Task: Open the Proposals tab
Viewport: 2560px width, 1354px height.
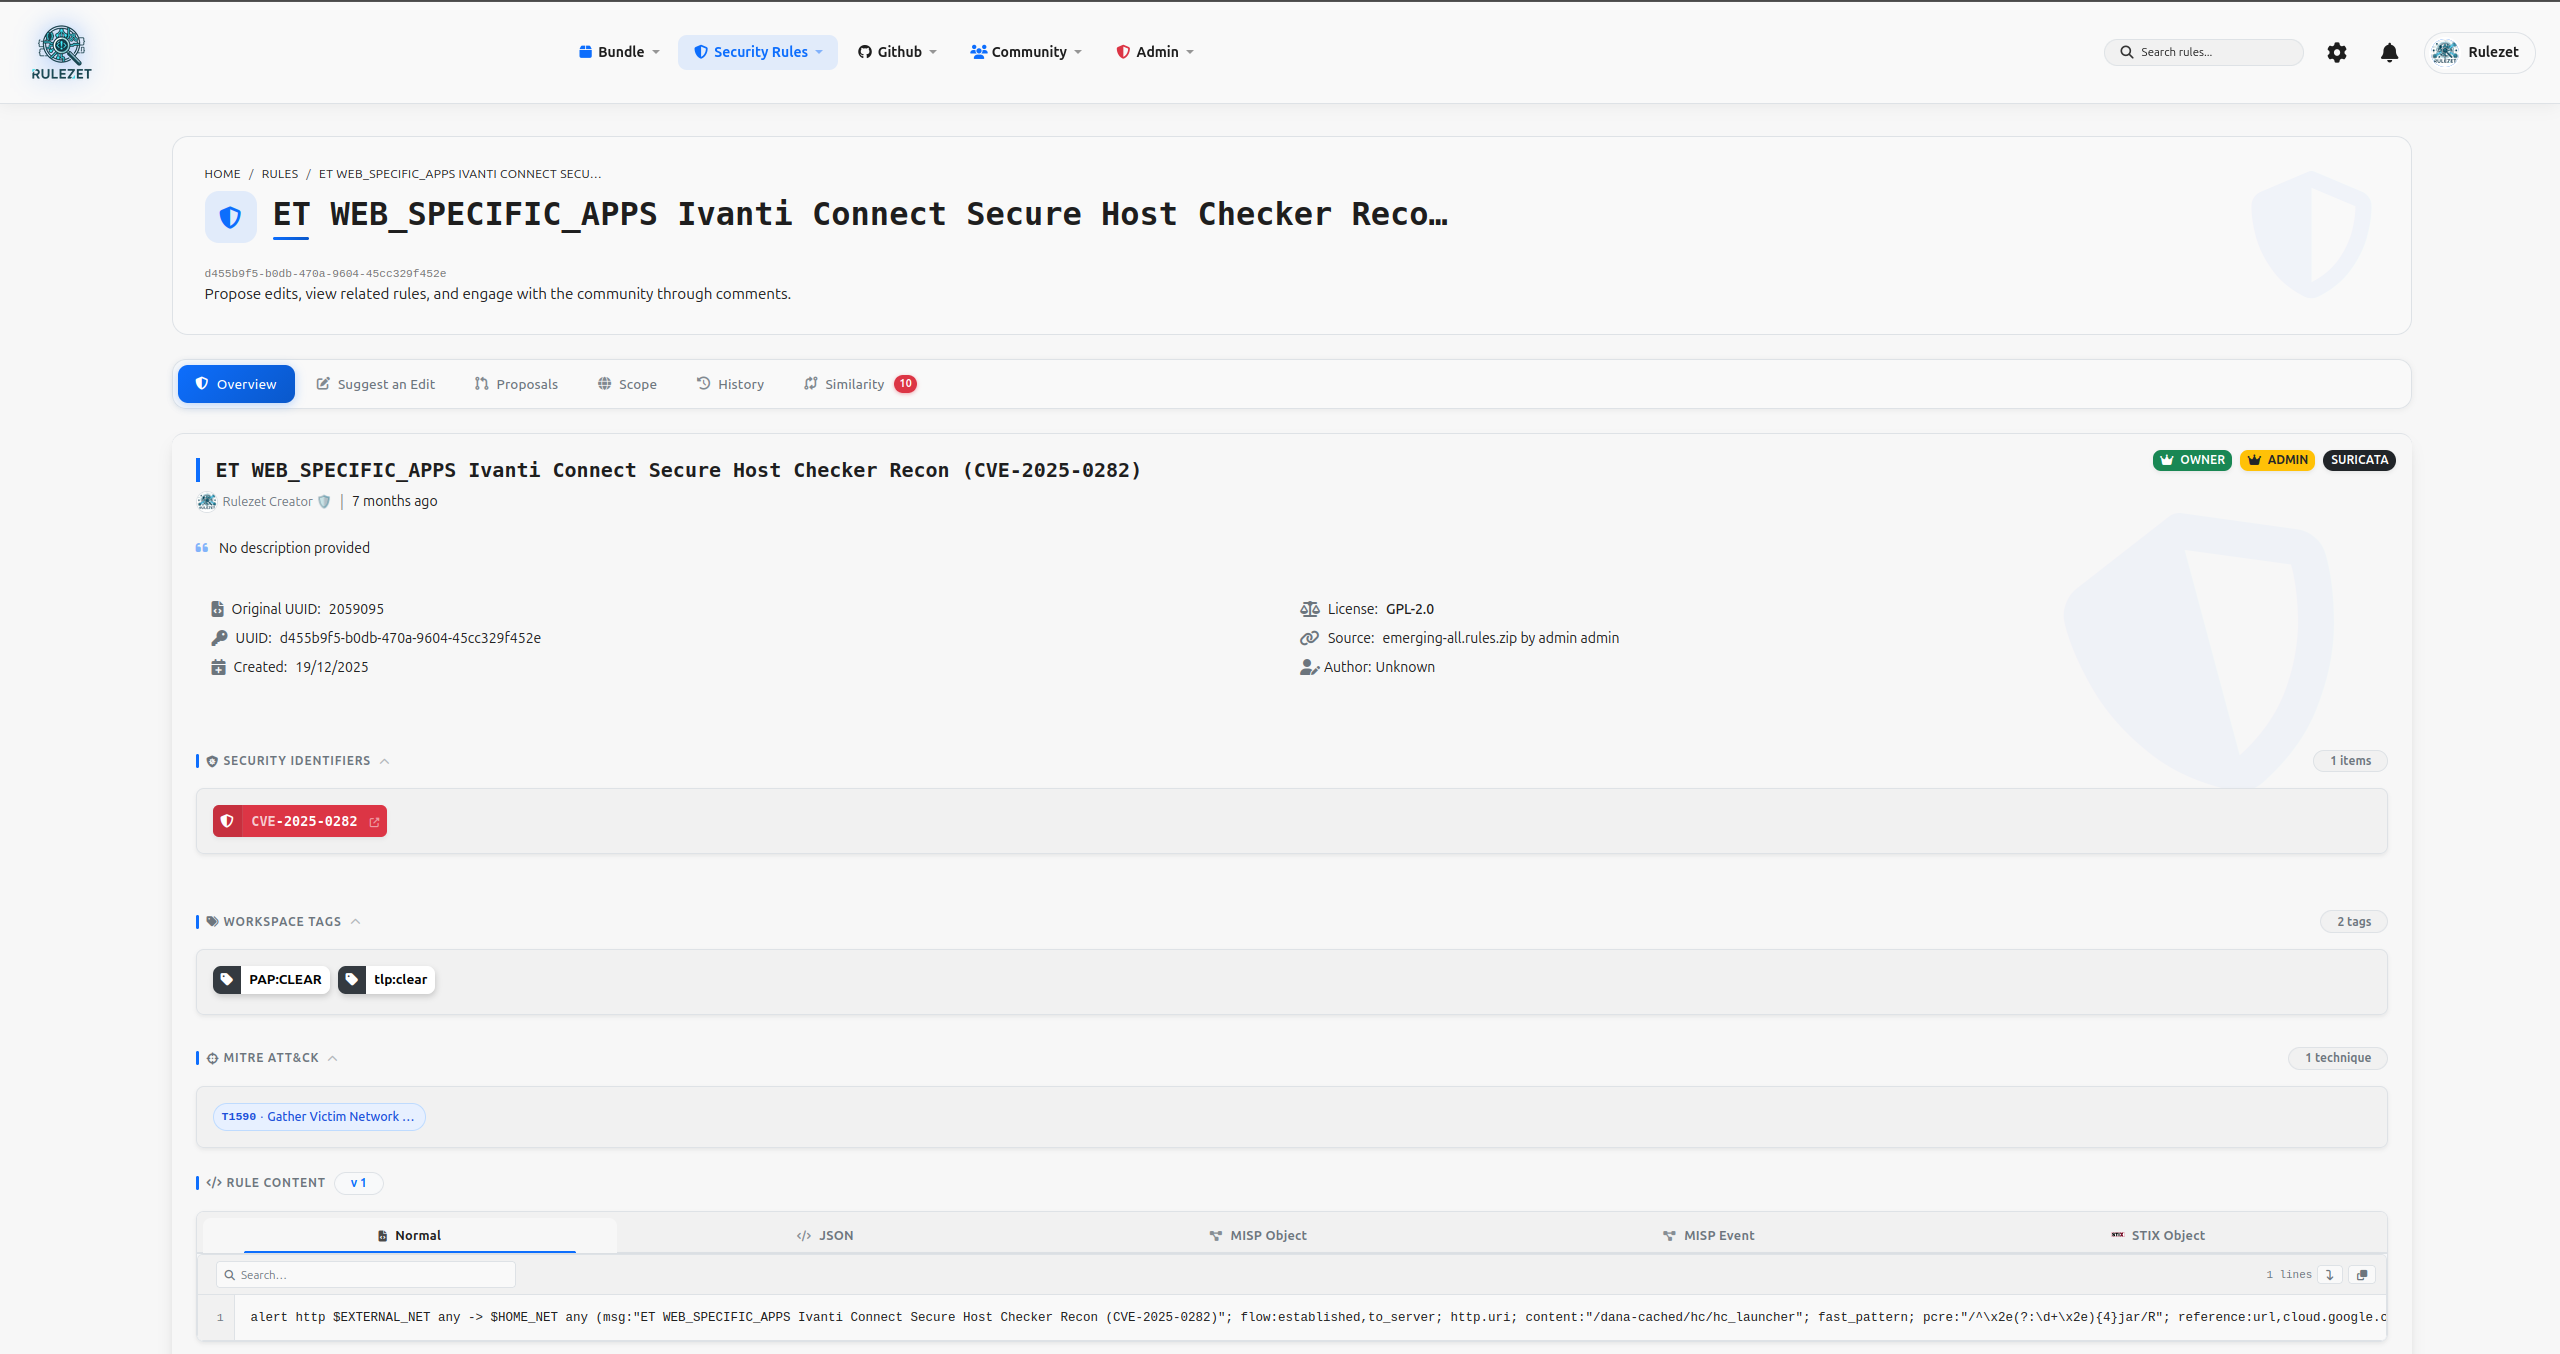Action: click(516, 384)
